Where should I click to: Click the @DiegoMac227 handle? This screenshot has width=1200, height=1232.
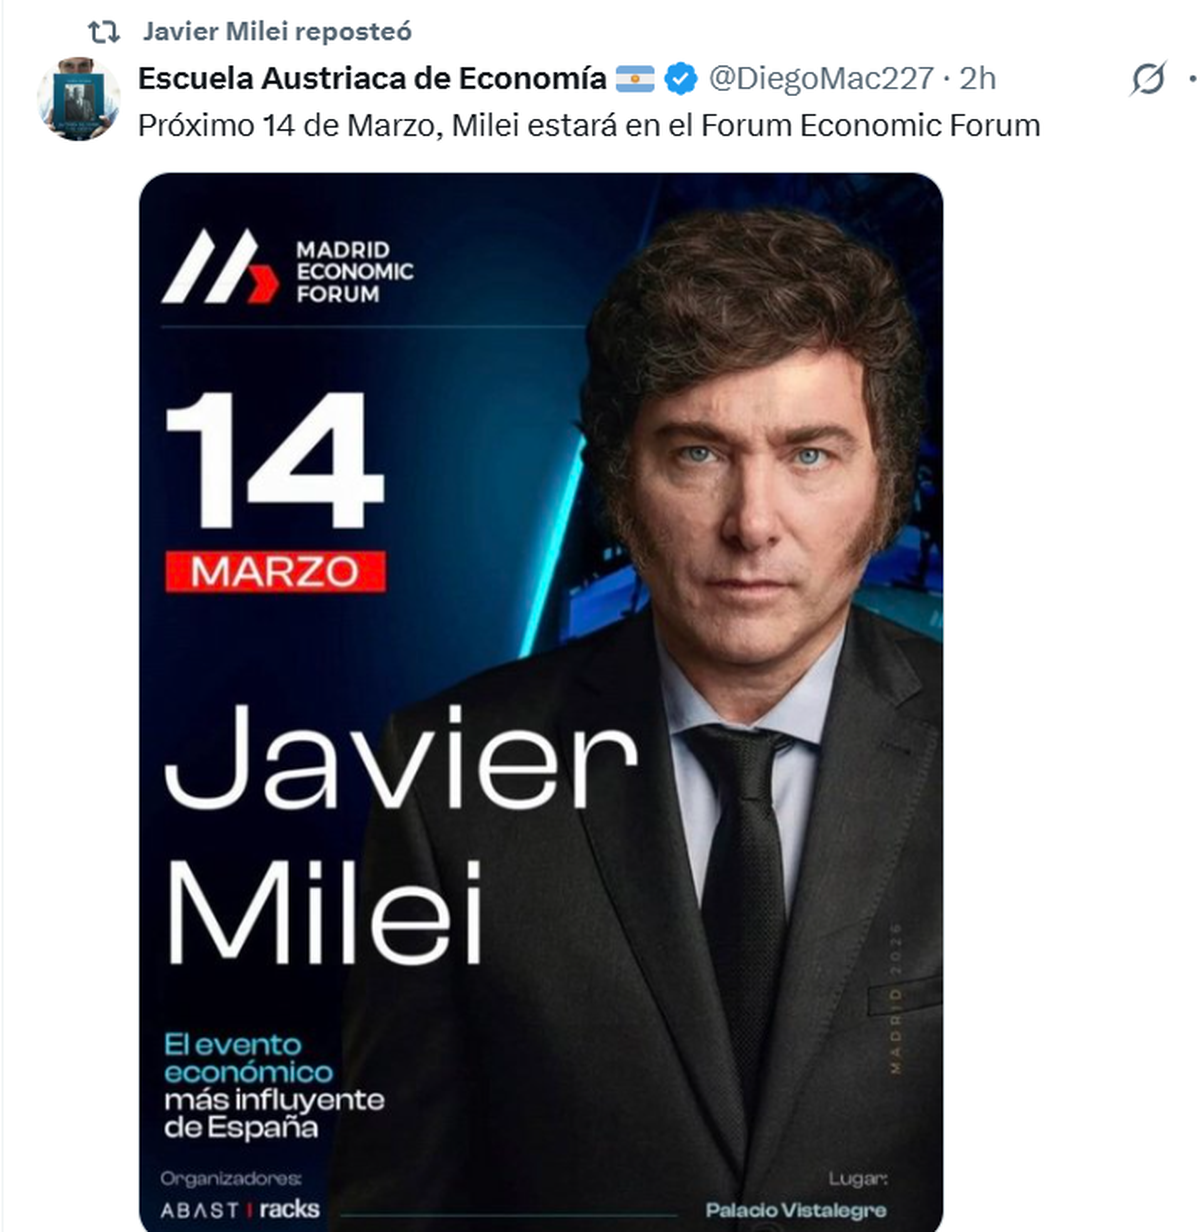pyautogui.click(x=821, y=78)
